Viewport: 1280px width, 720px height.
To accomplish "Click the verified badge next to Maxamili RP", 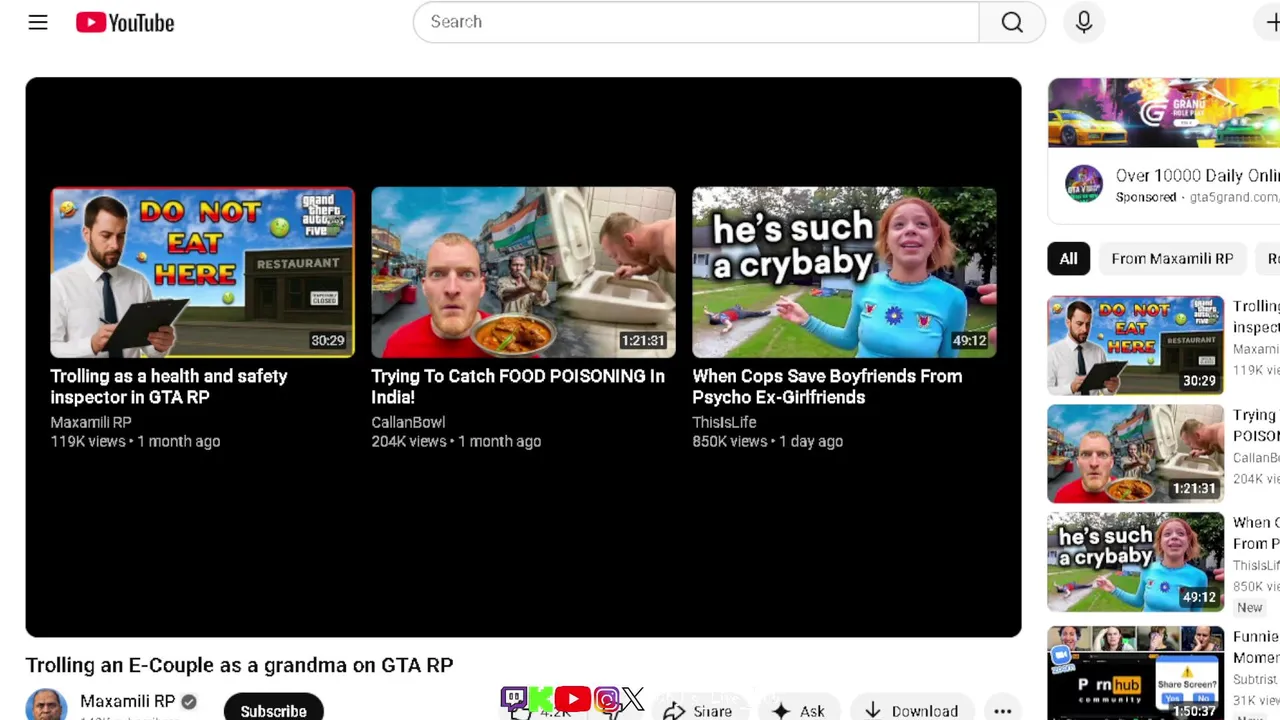I will pos(188,702).
